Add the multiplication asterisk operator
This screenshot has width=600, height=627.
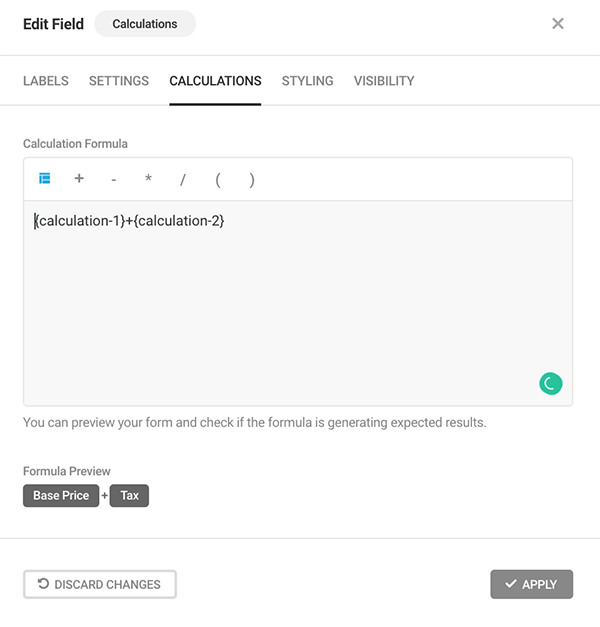148,180
